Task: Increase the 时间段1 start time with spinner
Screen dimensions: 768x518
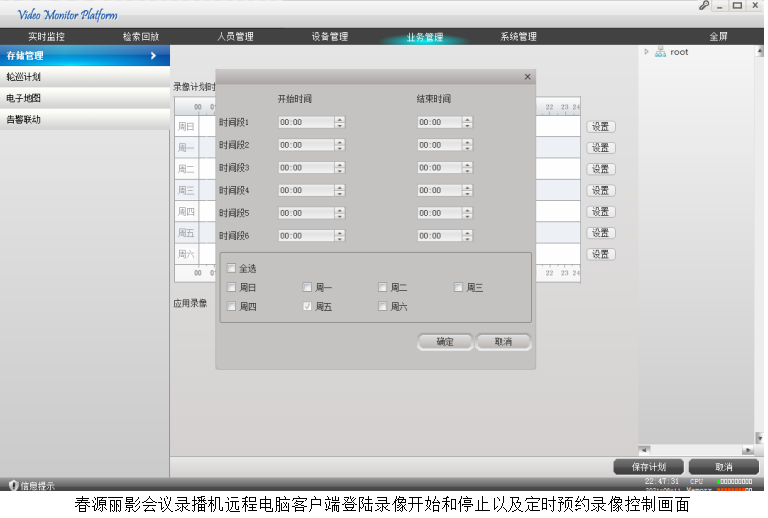Action: [340, 119]
